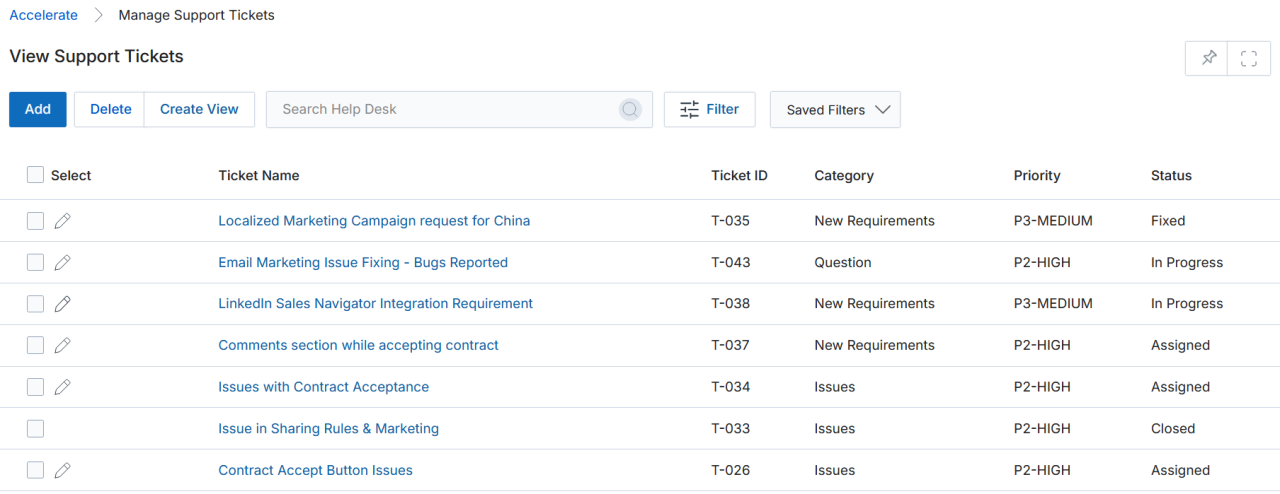Click the Delete button
The image size is (1280, 494).
(110, 110)
